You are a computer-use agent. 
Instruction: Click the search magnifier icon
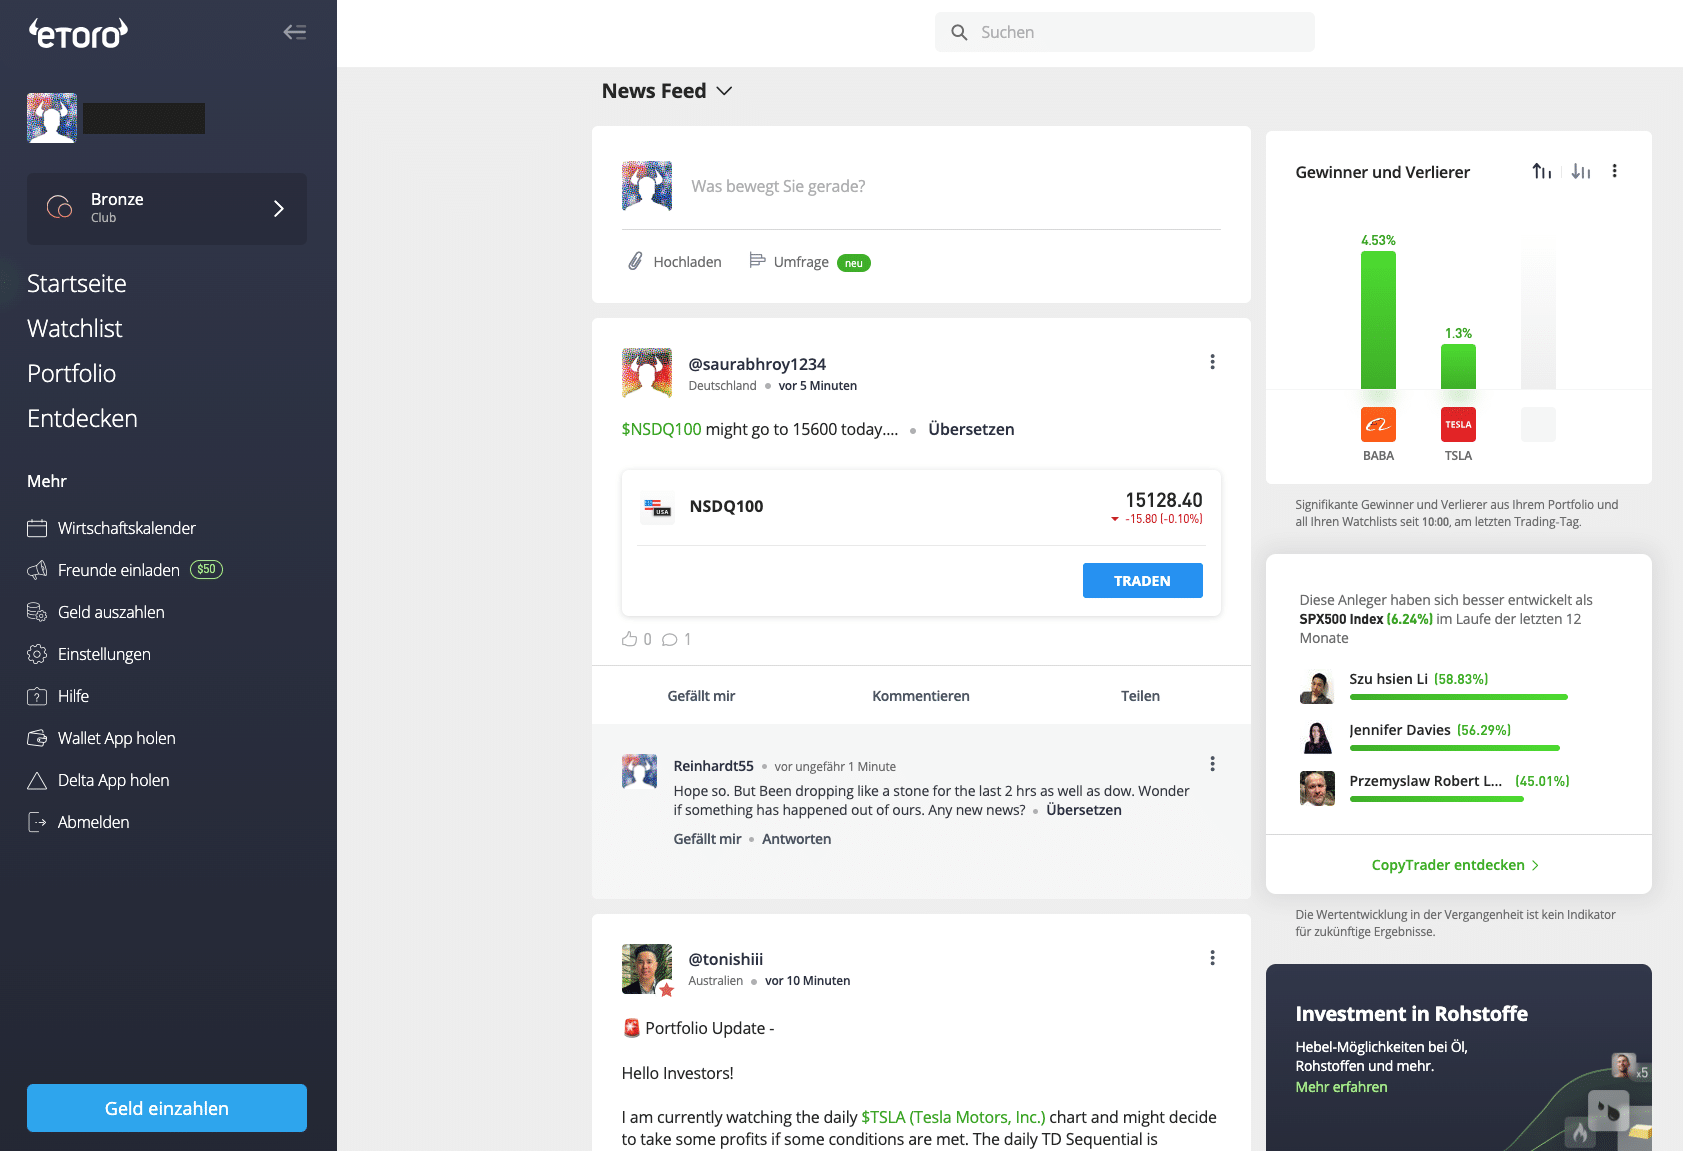pyautogui.click(x=959, y=32)
